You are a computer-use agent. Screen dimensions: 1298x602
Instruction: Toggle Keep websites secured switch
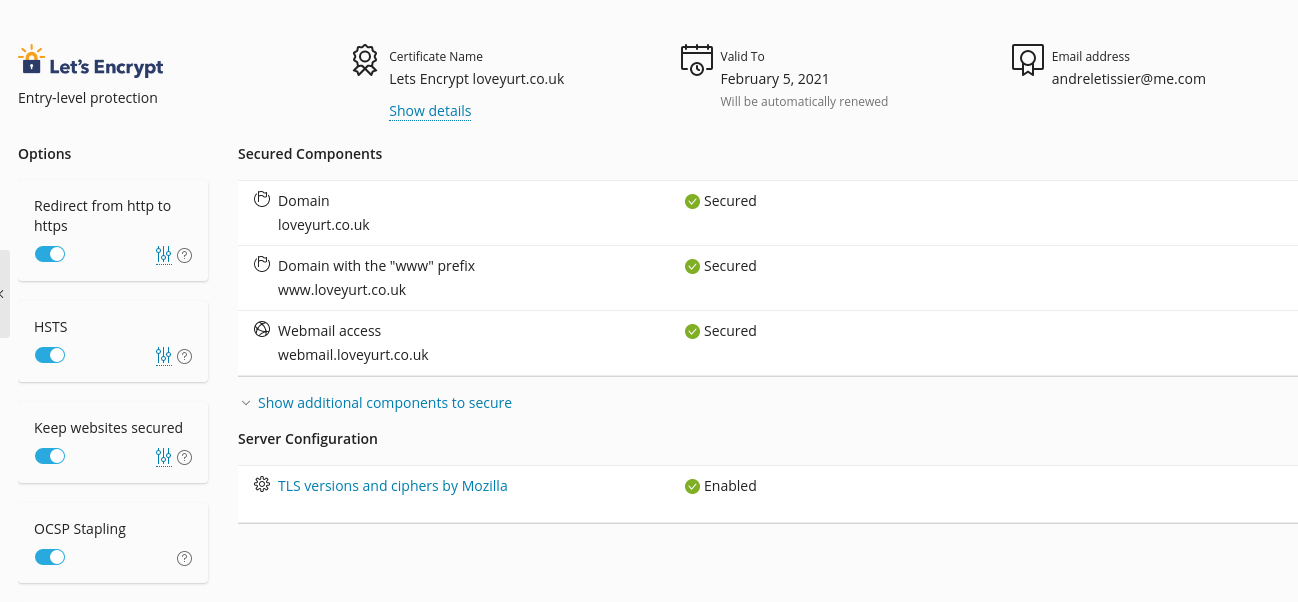[x=50, y=456]
